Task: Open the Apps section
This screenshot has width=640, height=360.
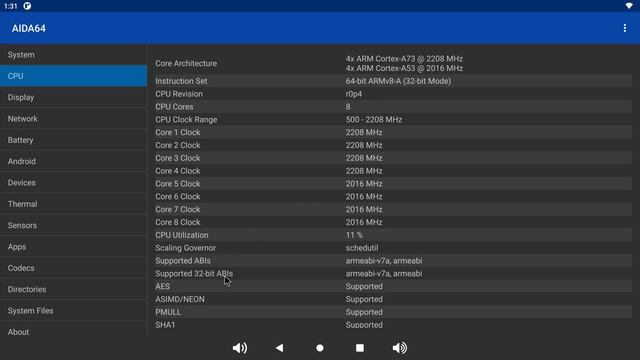Action: [73, 247]
